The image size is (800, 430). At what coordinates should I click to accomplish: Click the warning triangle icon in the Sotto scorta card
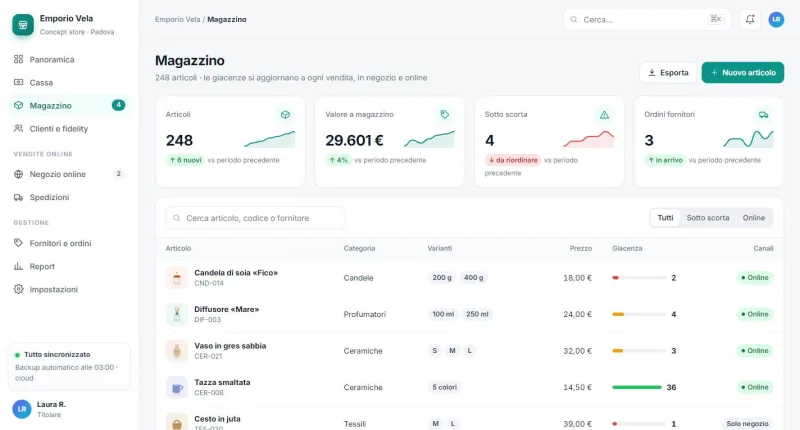(x=604, y=115)
